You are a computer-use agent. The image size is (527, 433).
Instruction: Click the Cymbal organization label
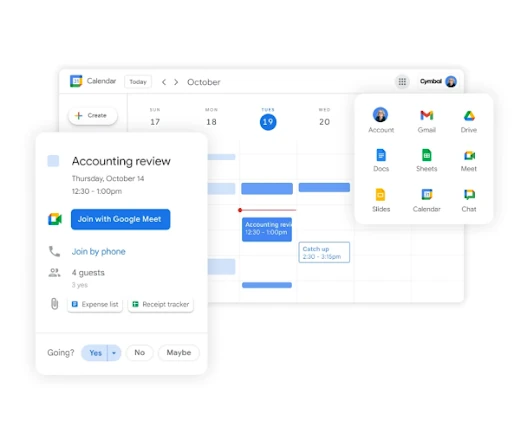(431, 81)
